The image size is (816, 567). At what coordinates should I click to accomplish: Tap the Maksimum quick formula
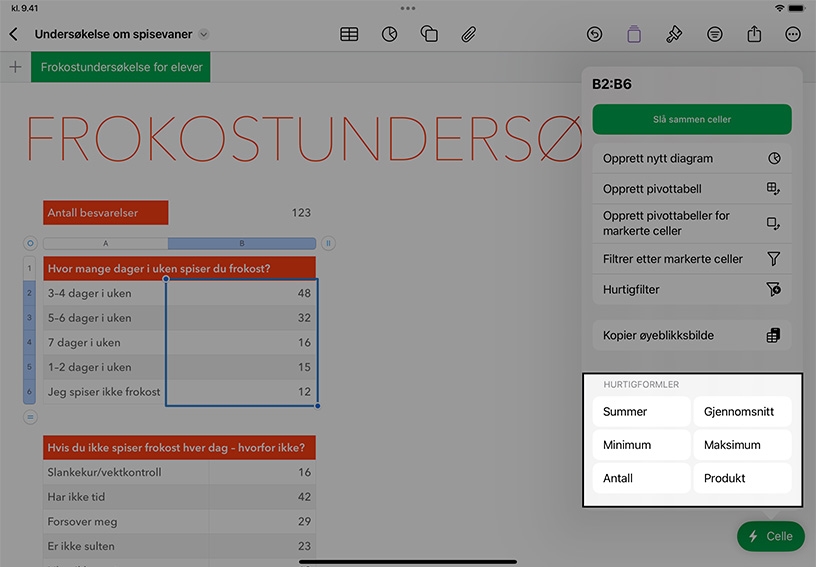pos(742,445)
